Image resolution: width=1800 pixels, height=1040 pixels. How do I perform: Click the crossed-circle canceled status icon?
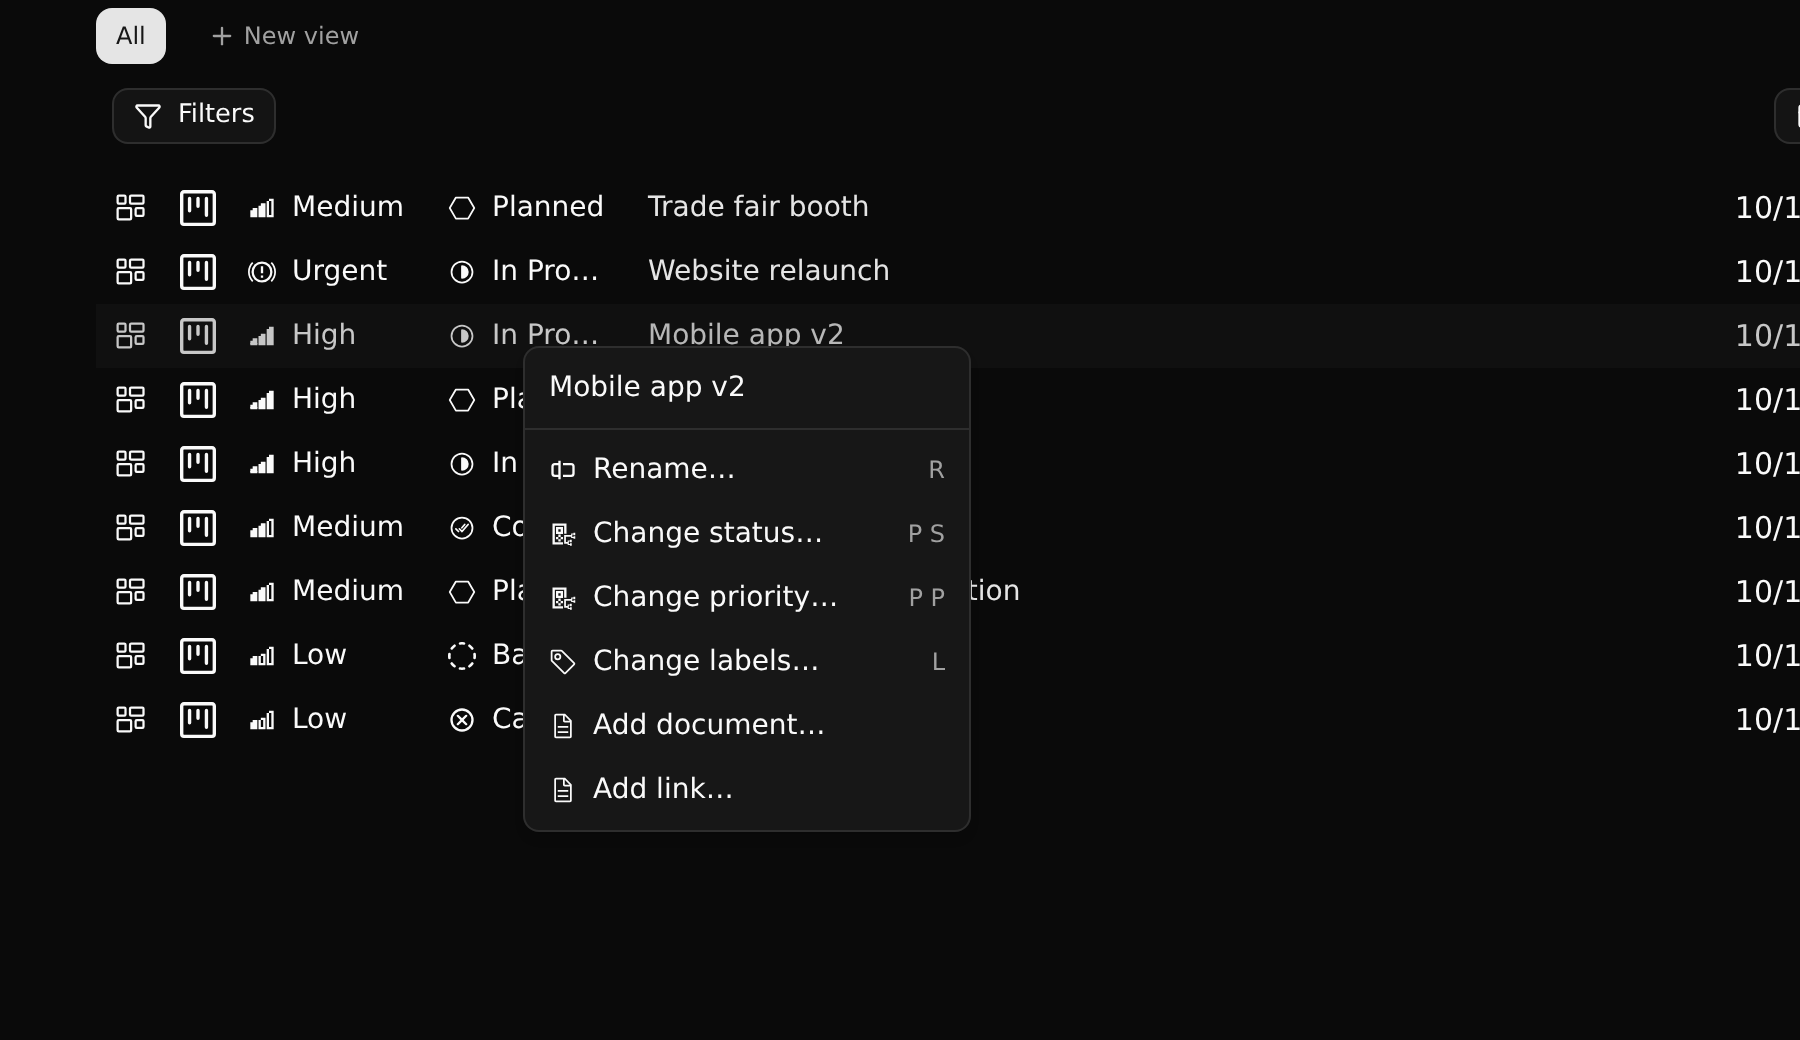coord(462,720)
